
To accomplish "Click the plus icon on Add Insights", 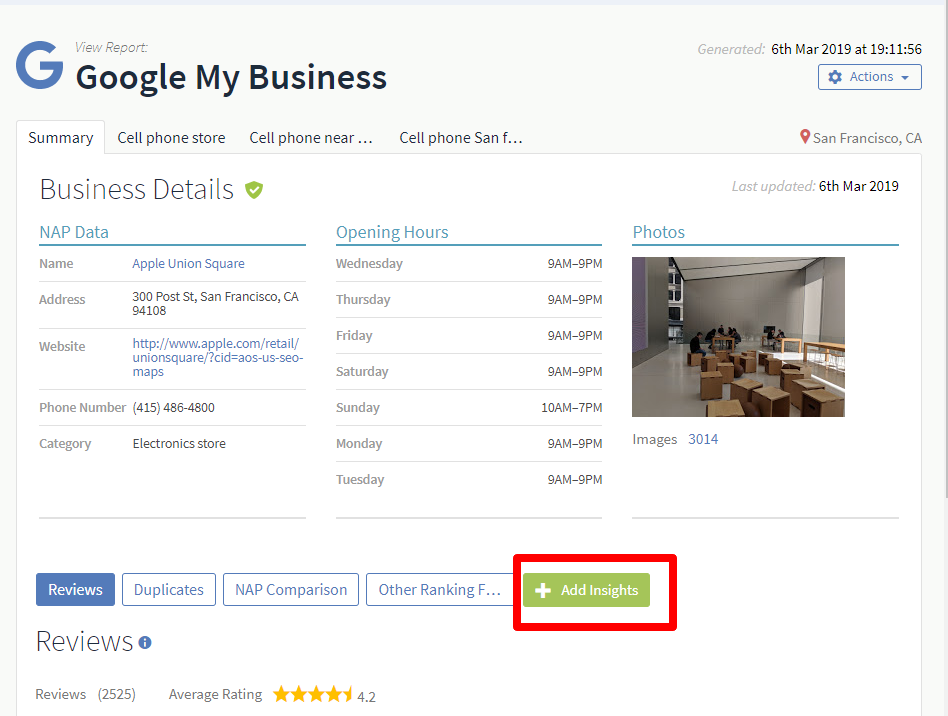I will click(x=543, y=590).
